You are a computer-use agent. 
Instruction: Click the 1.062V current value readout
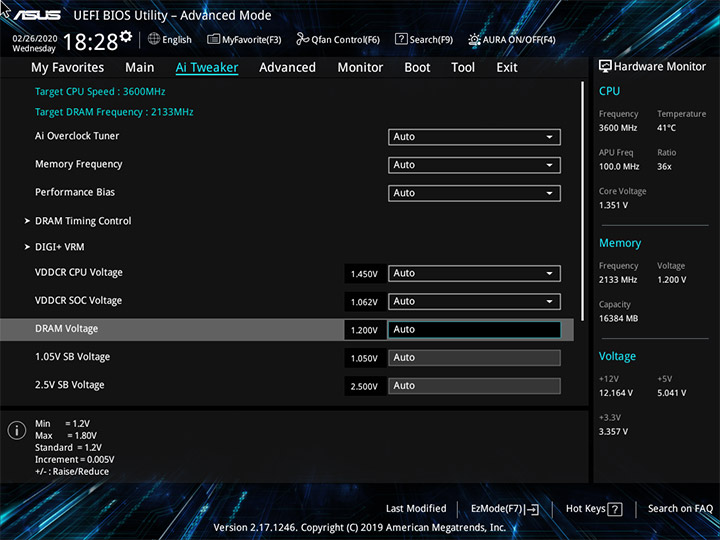point(365,302)
